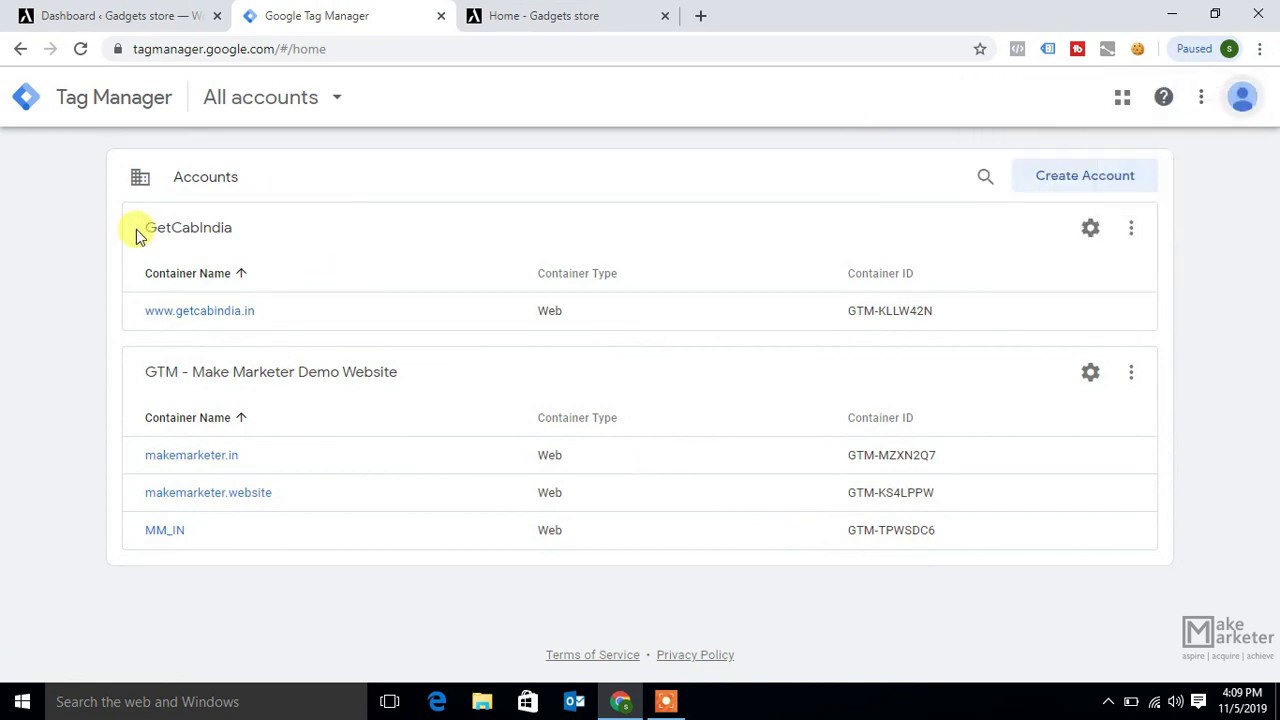Select container ID GTM-KLLW42N

pos(890,311)
